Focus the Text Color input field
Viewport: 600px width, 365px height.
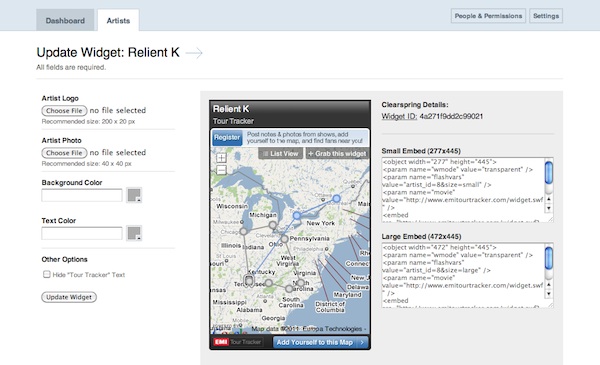pos(82,233)
